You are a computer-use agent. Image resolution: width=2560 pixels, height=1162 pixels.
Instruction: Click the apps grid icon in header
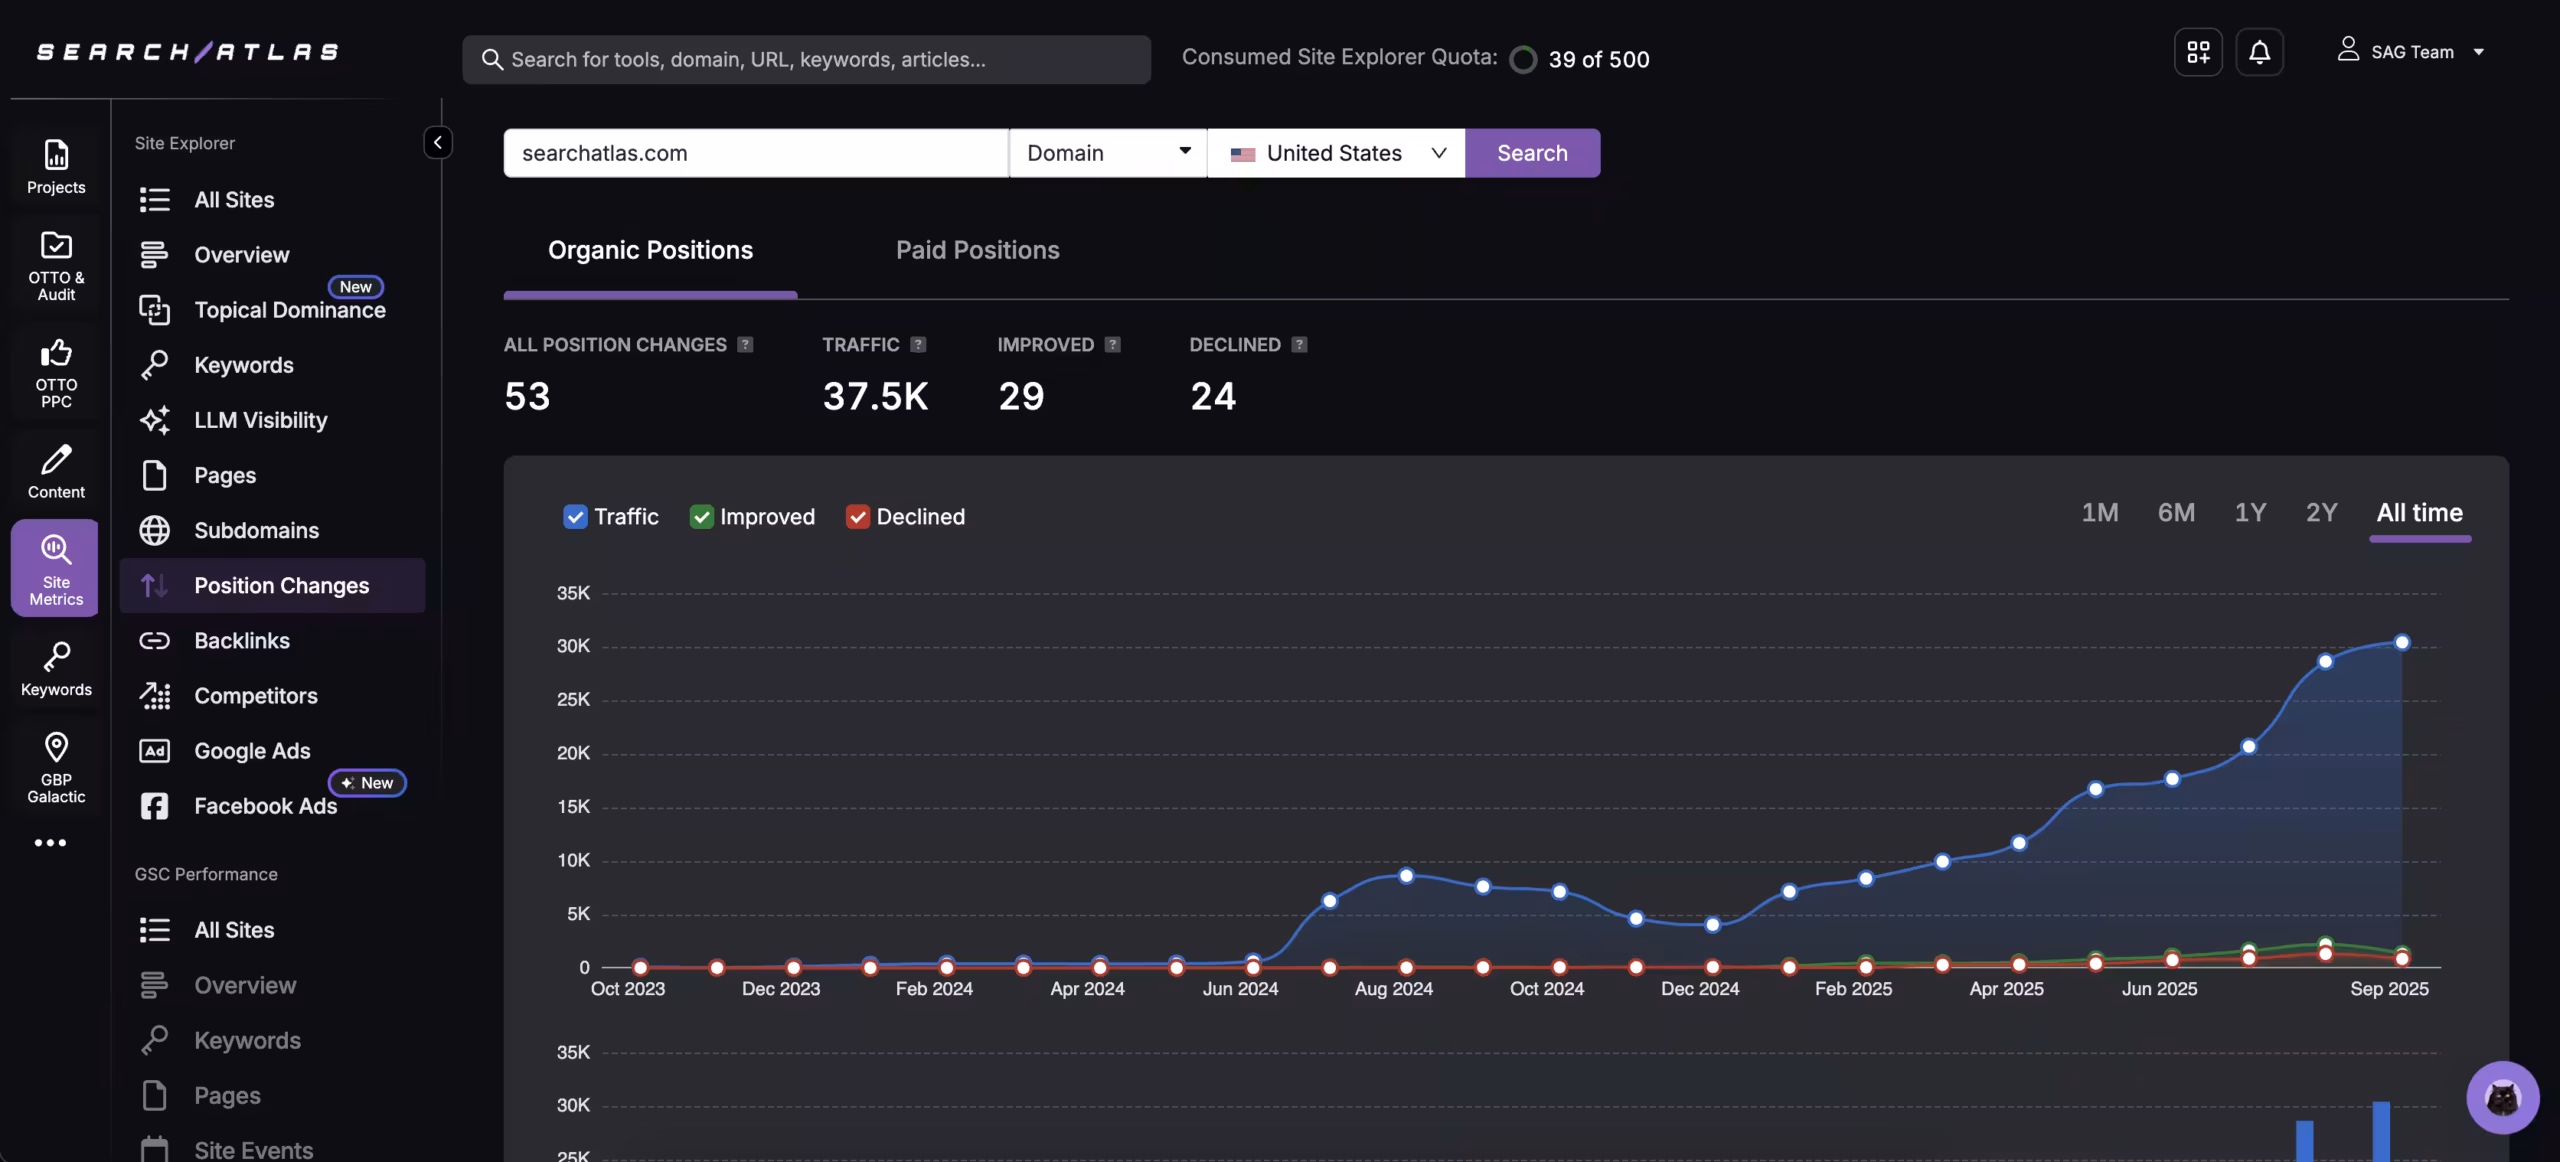point(2198,52)
